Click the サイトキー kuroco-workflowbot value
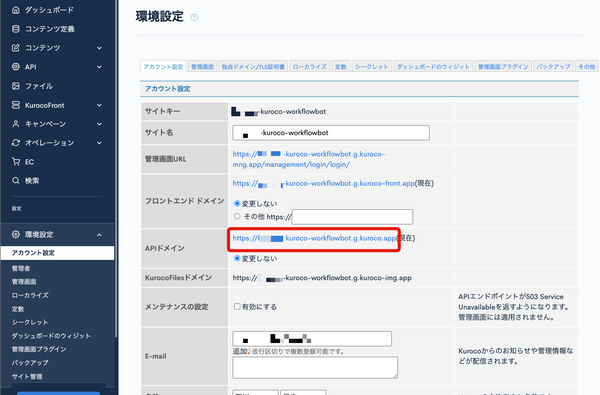Screen dimensions: 600x395 point(279,111)
